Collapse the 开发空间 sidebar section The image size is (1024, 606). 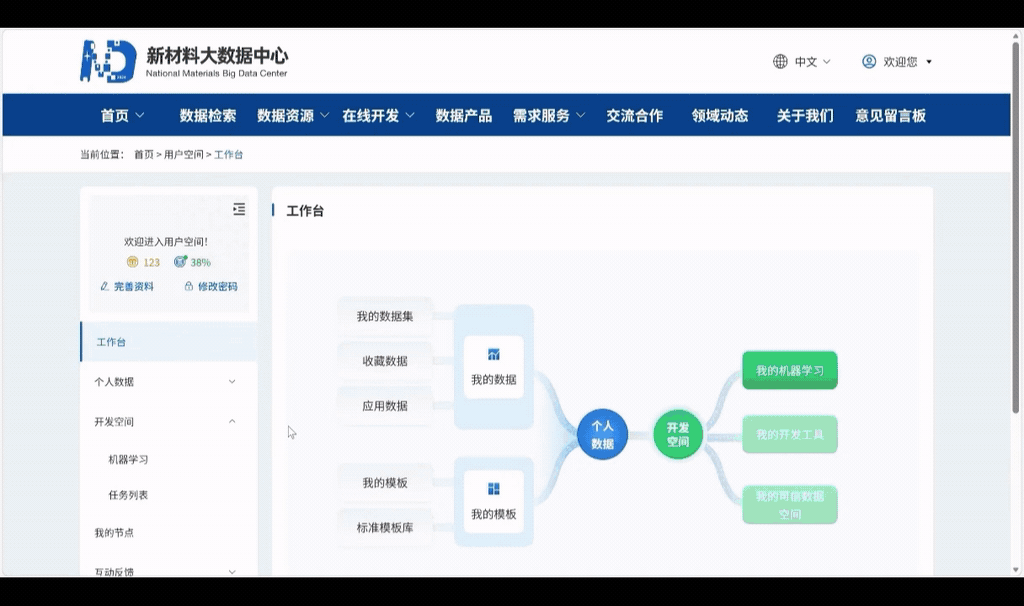(113, 421)
